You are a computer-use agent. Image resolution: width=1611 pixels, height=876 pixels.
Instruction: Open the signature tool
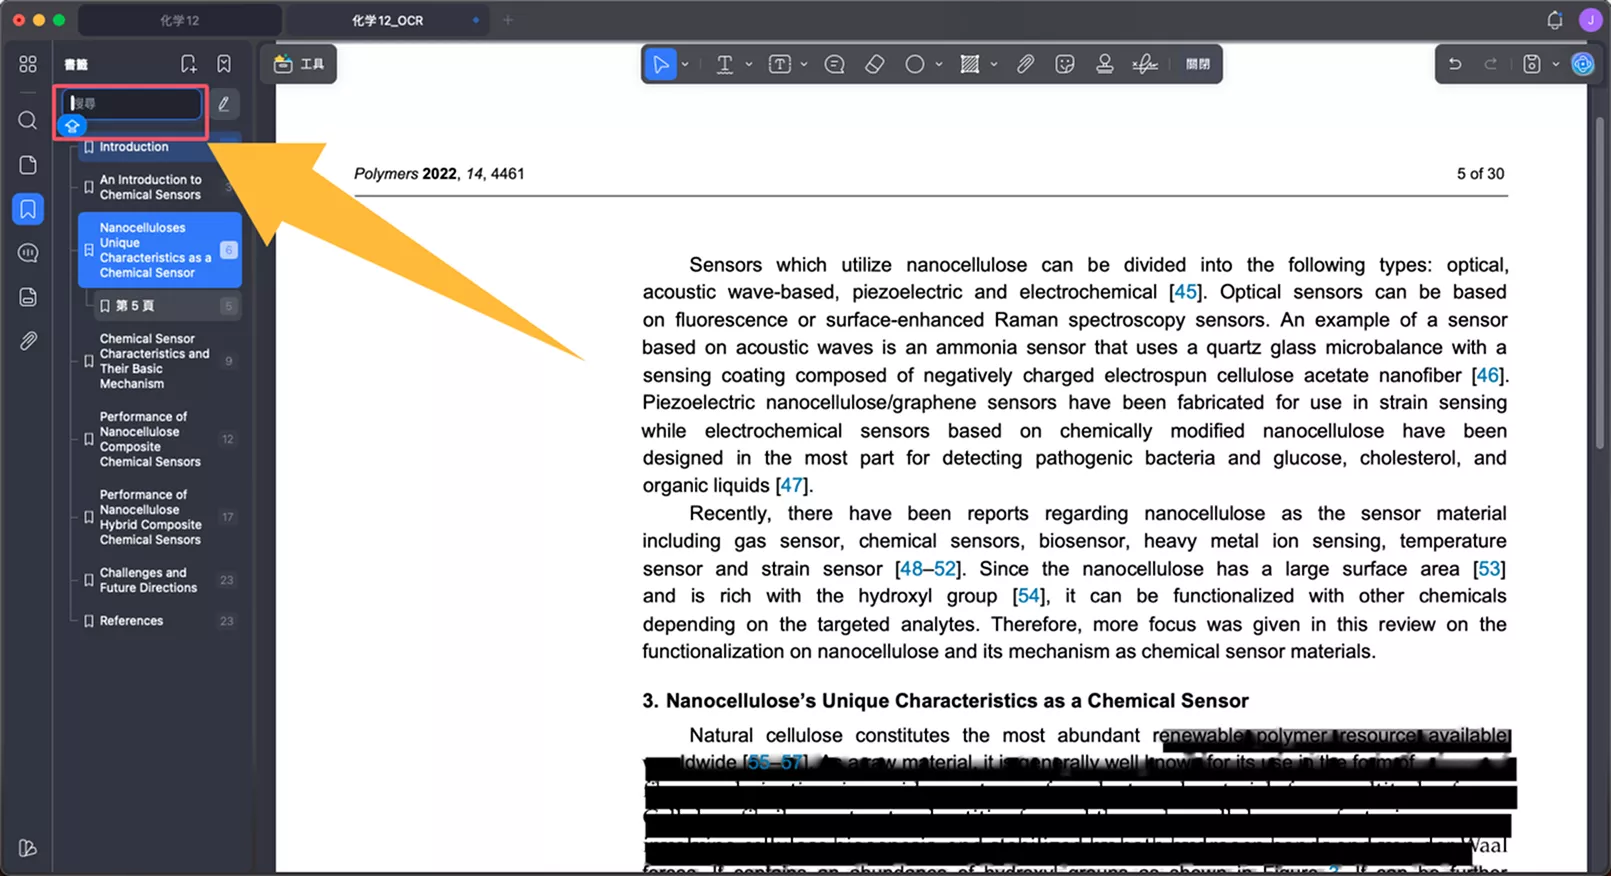[x=1145, y=64]
